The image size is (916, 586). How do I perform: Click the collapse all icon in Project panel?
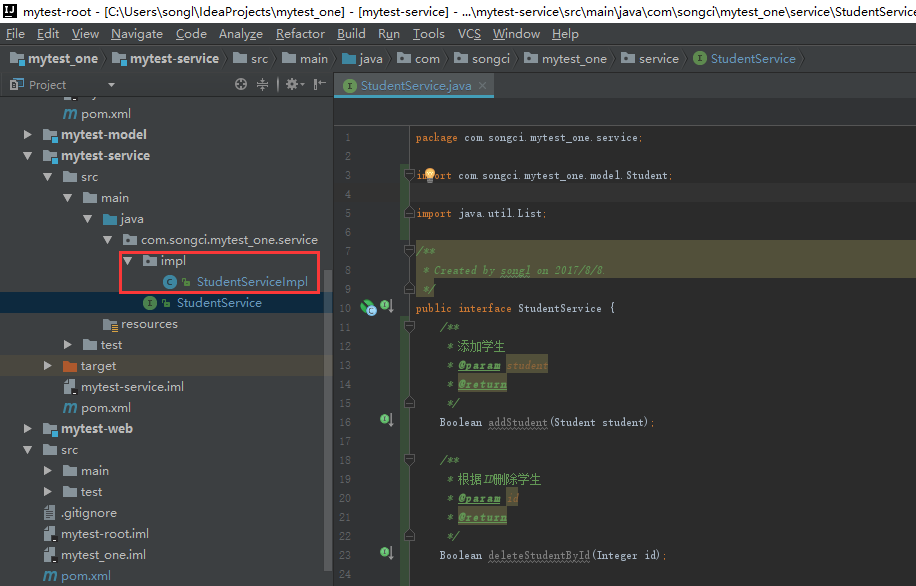[x=263, y=85]
